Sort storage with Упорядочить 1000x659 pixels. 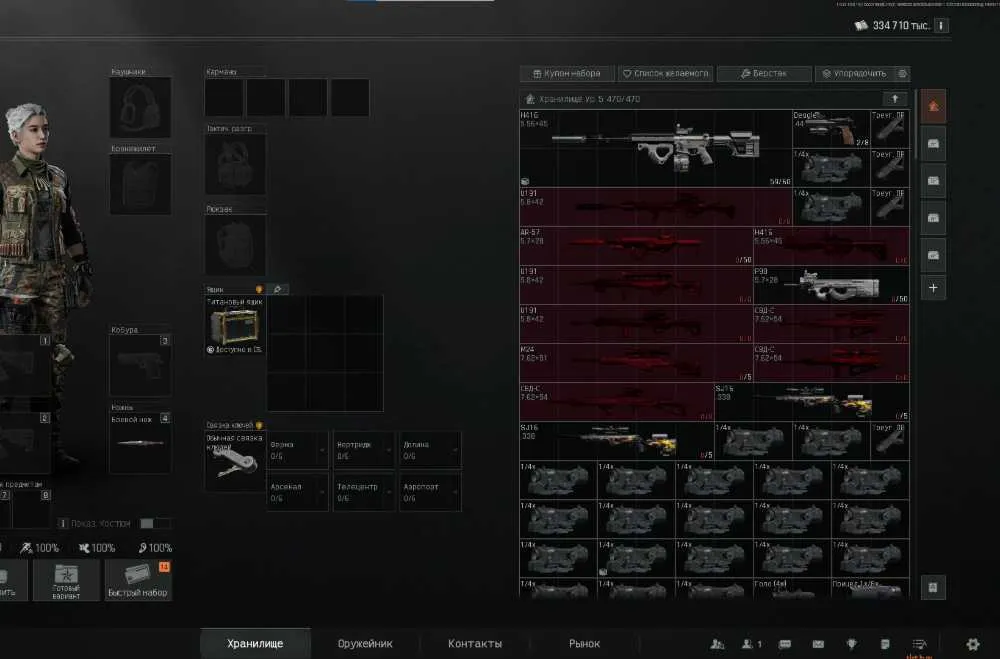click(855, 74)
